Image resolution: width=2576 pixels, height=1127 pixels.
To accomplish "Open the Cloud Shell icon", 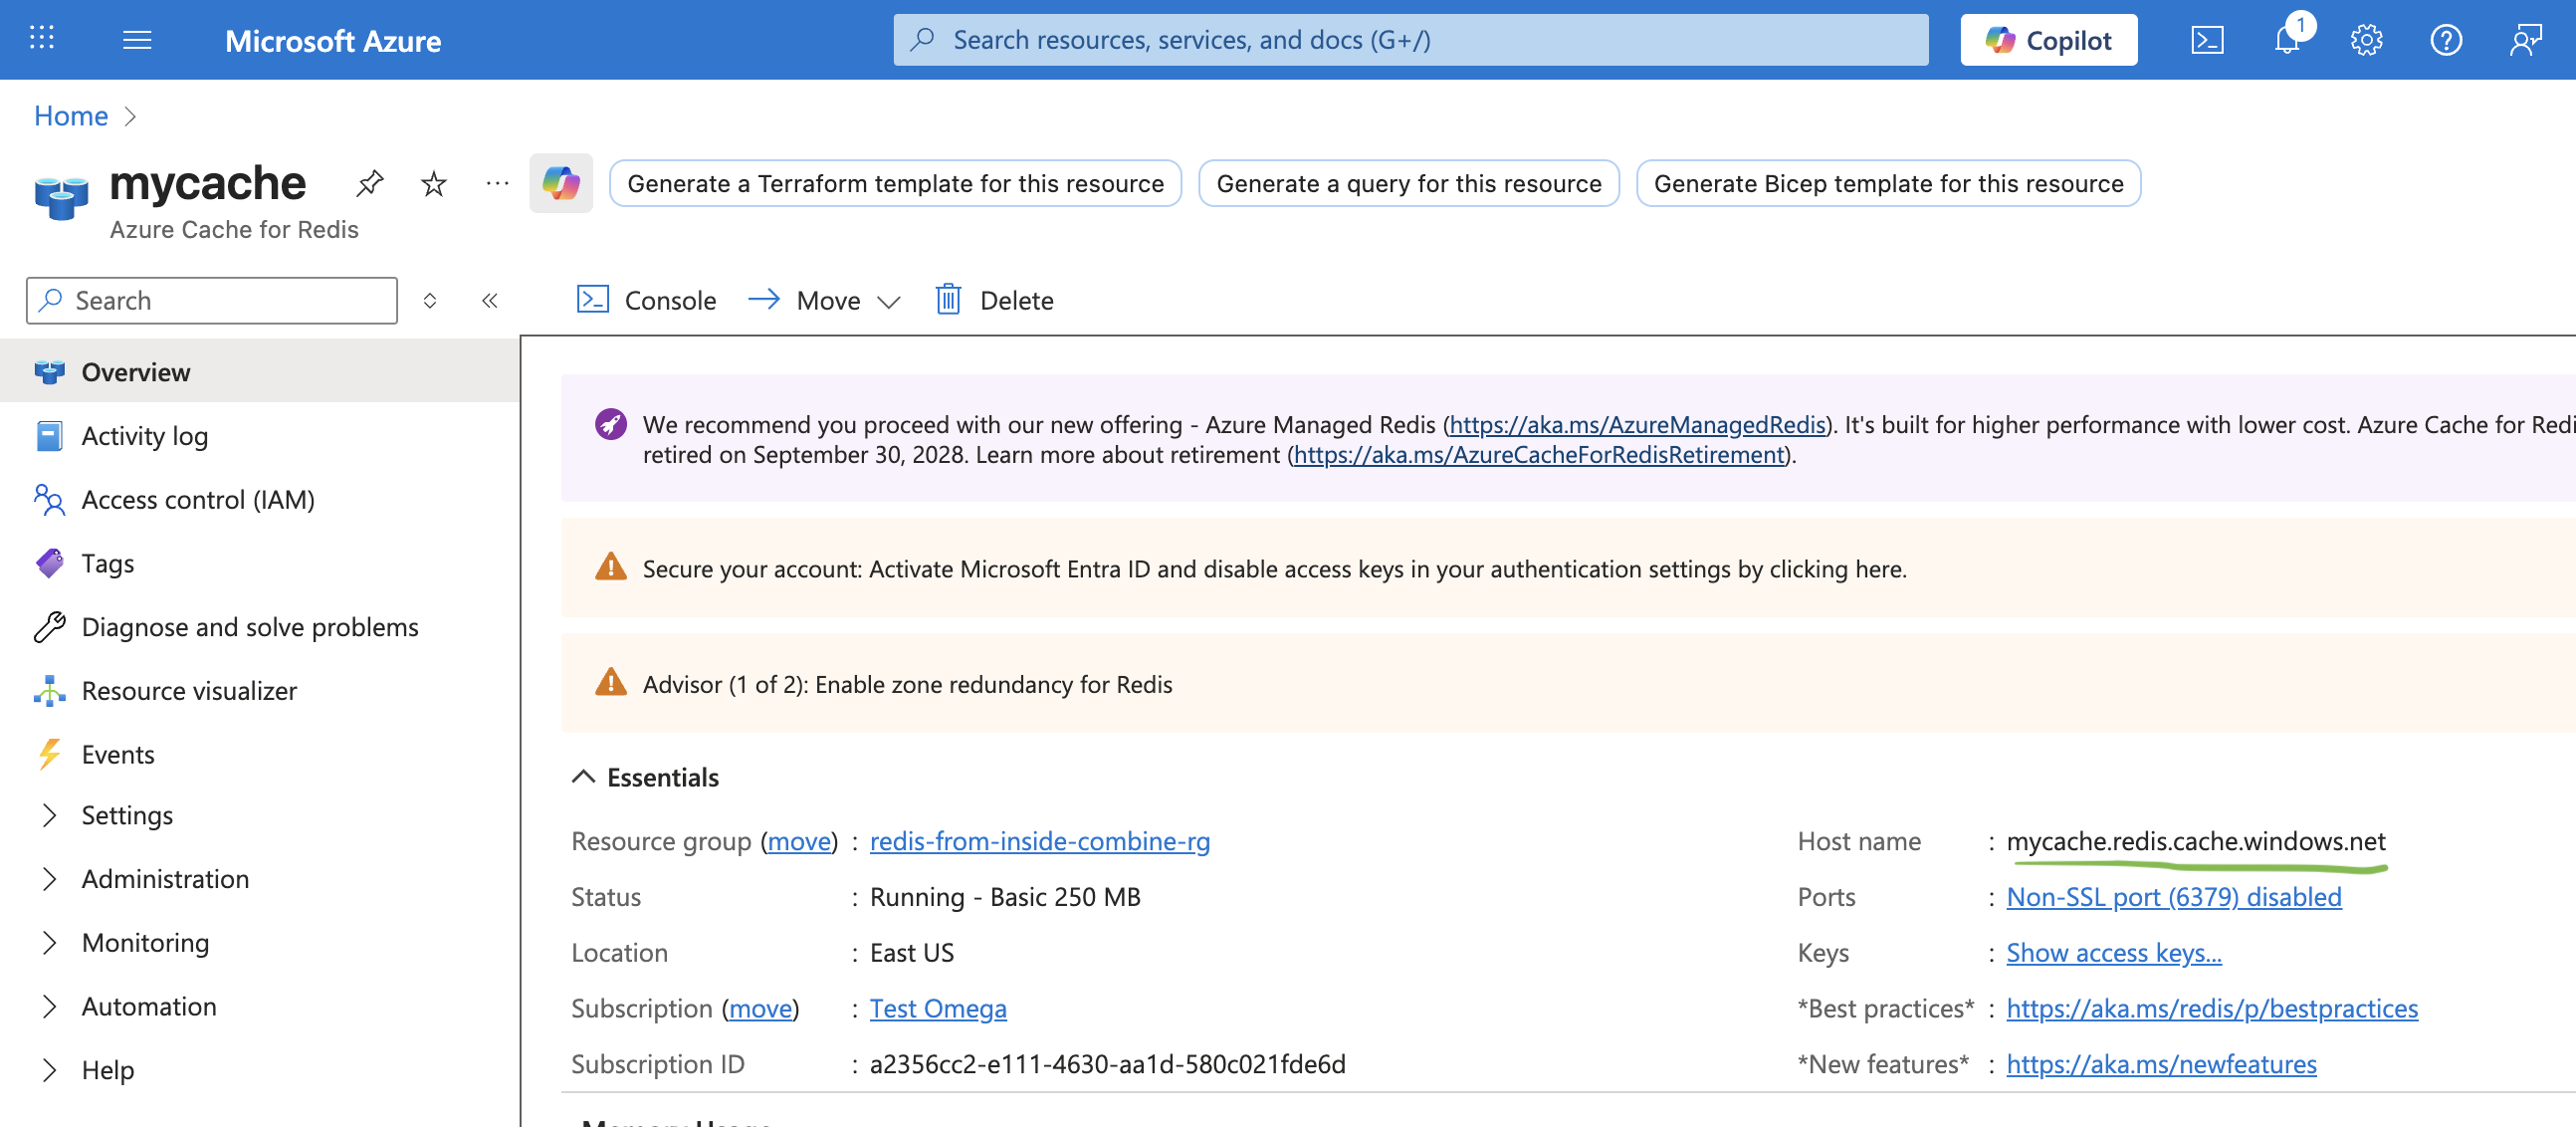I will (x=2206, y=40).
